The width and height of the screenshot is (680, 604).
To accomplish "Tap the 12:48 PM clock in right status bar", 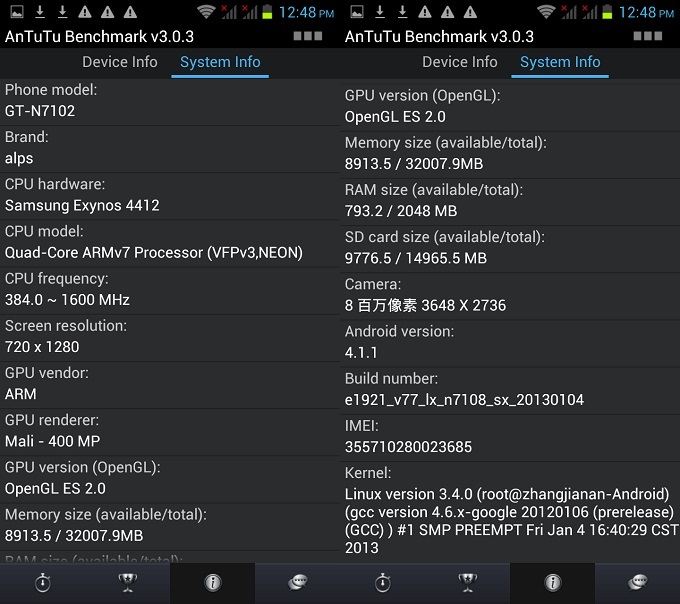I will [646, 12].
